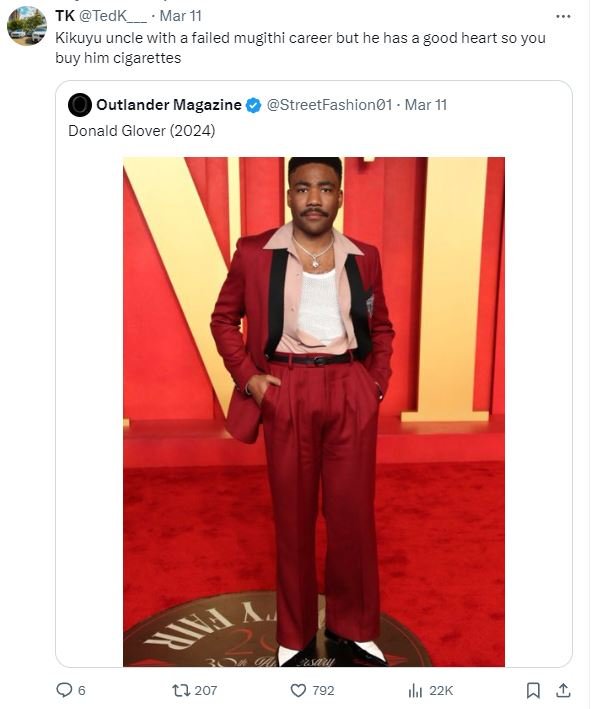Image resolution: width=603 pixels, height=709 pixels.
Task: Repost this tweet via retweet icon
Action: 181,690
